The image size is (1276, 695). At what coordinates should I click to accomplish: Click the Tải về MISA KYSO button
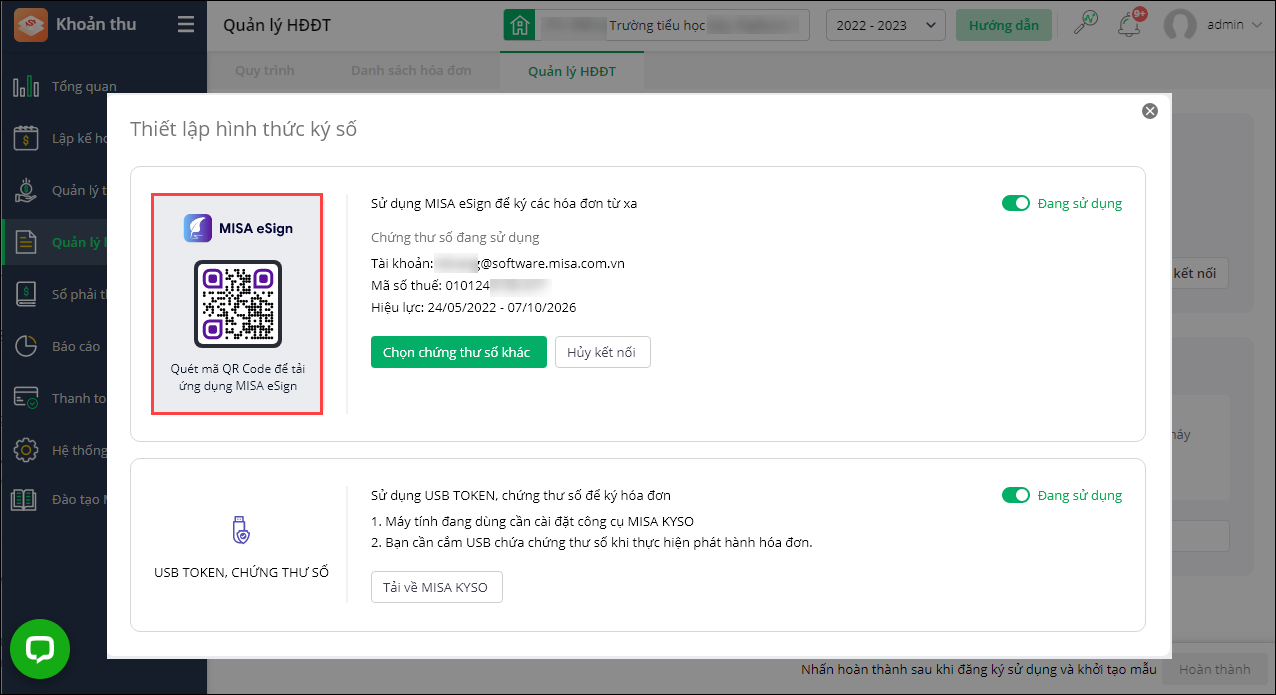pyautogui.click(x=436, y=587)
